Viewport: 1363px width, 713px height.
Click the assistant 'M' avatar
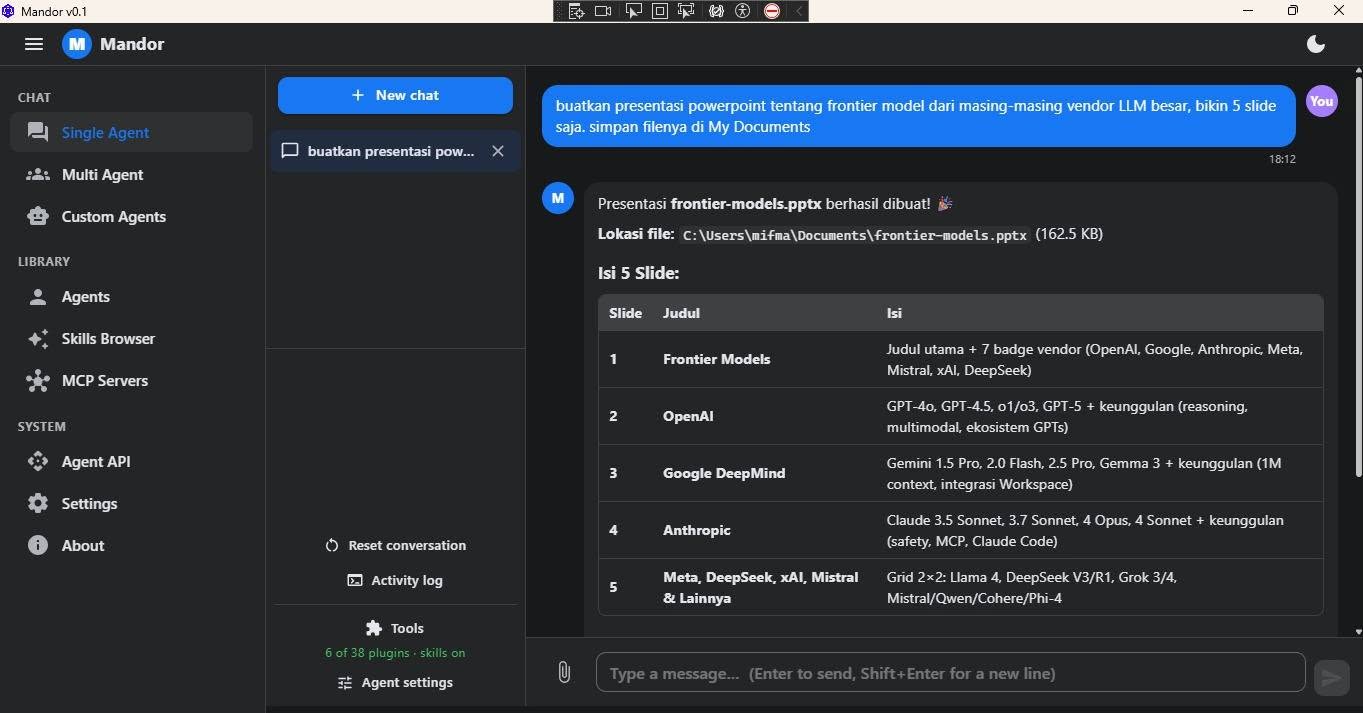(x=558, y=198)
